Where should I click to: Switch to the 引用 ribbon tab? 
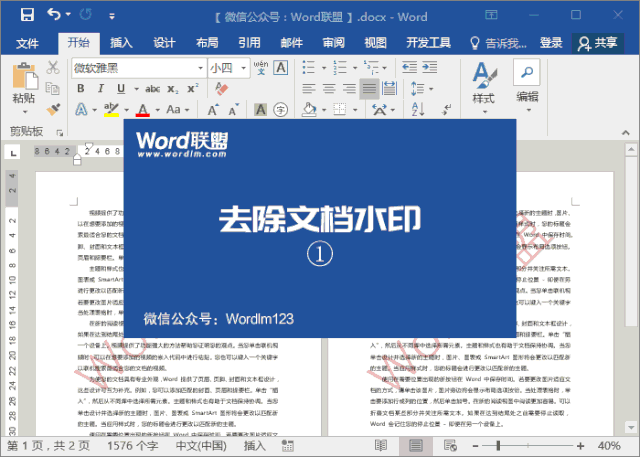(249, 42)
